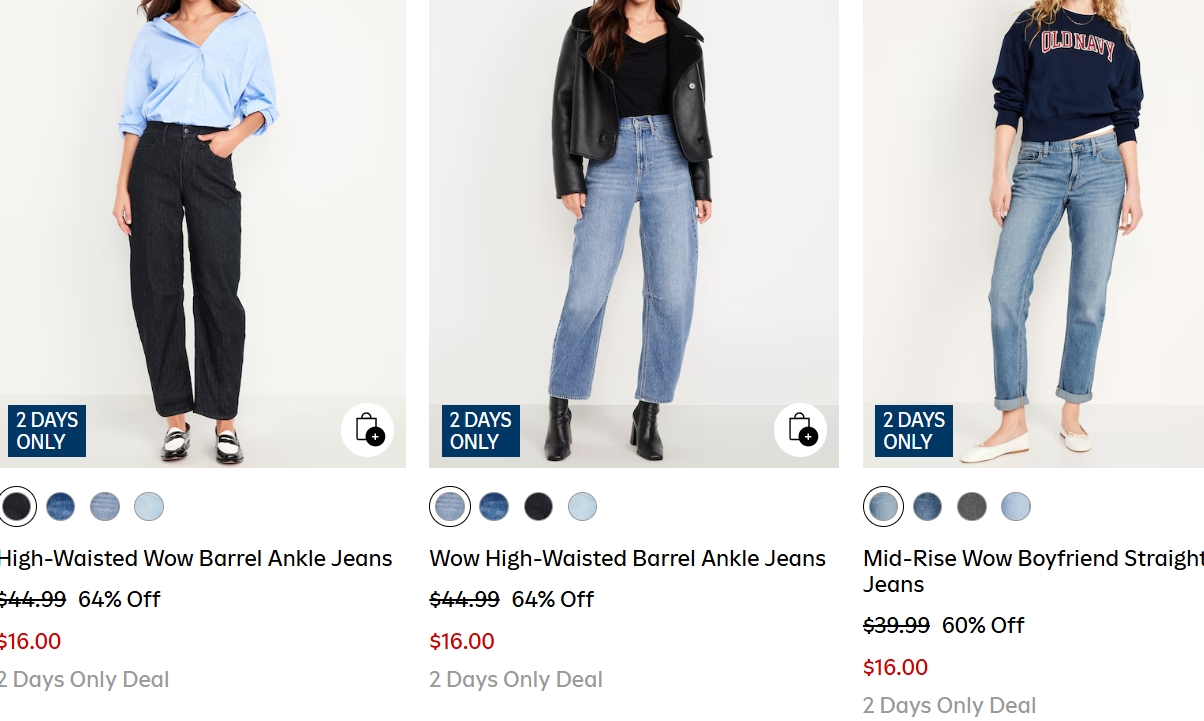The image size is (1204, 721).
Task: Click add-to-bag icon on black barrel ankle jeans
Action: coord(367,430)
